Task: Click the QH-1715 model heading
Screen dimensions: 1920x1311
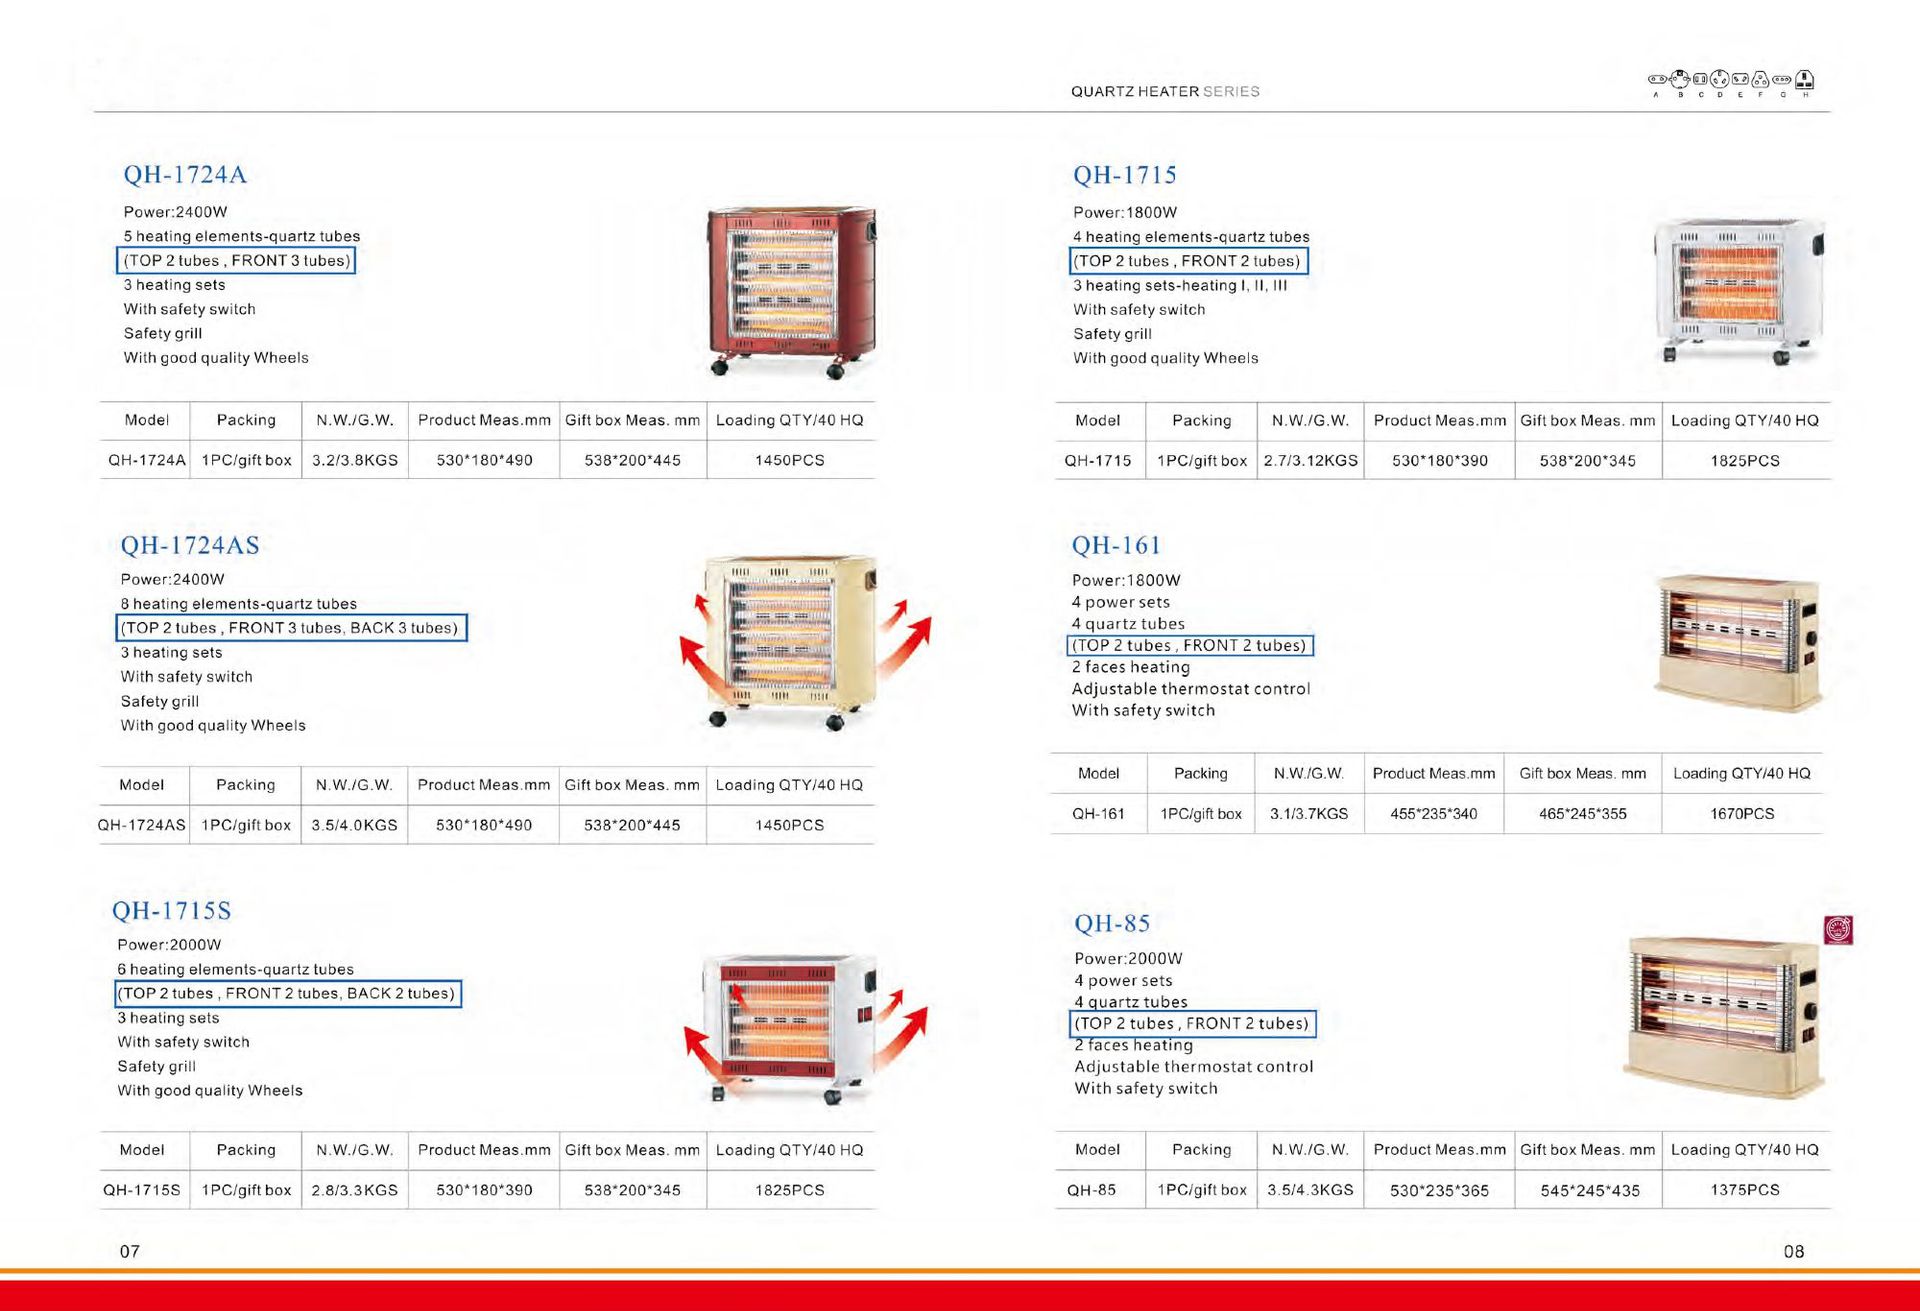Action: [1124, 175]
